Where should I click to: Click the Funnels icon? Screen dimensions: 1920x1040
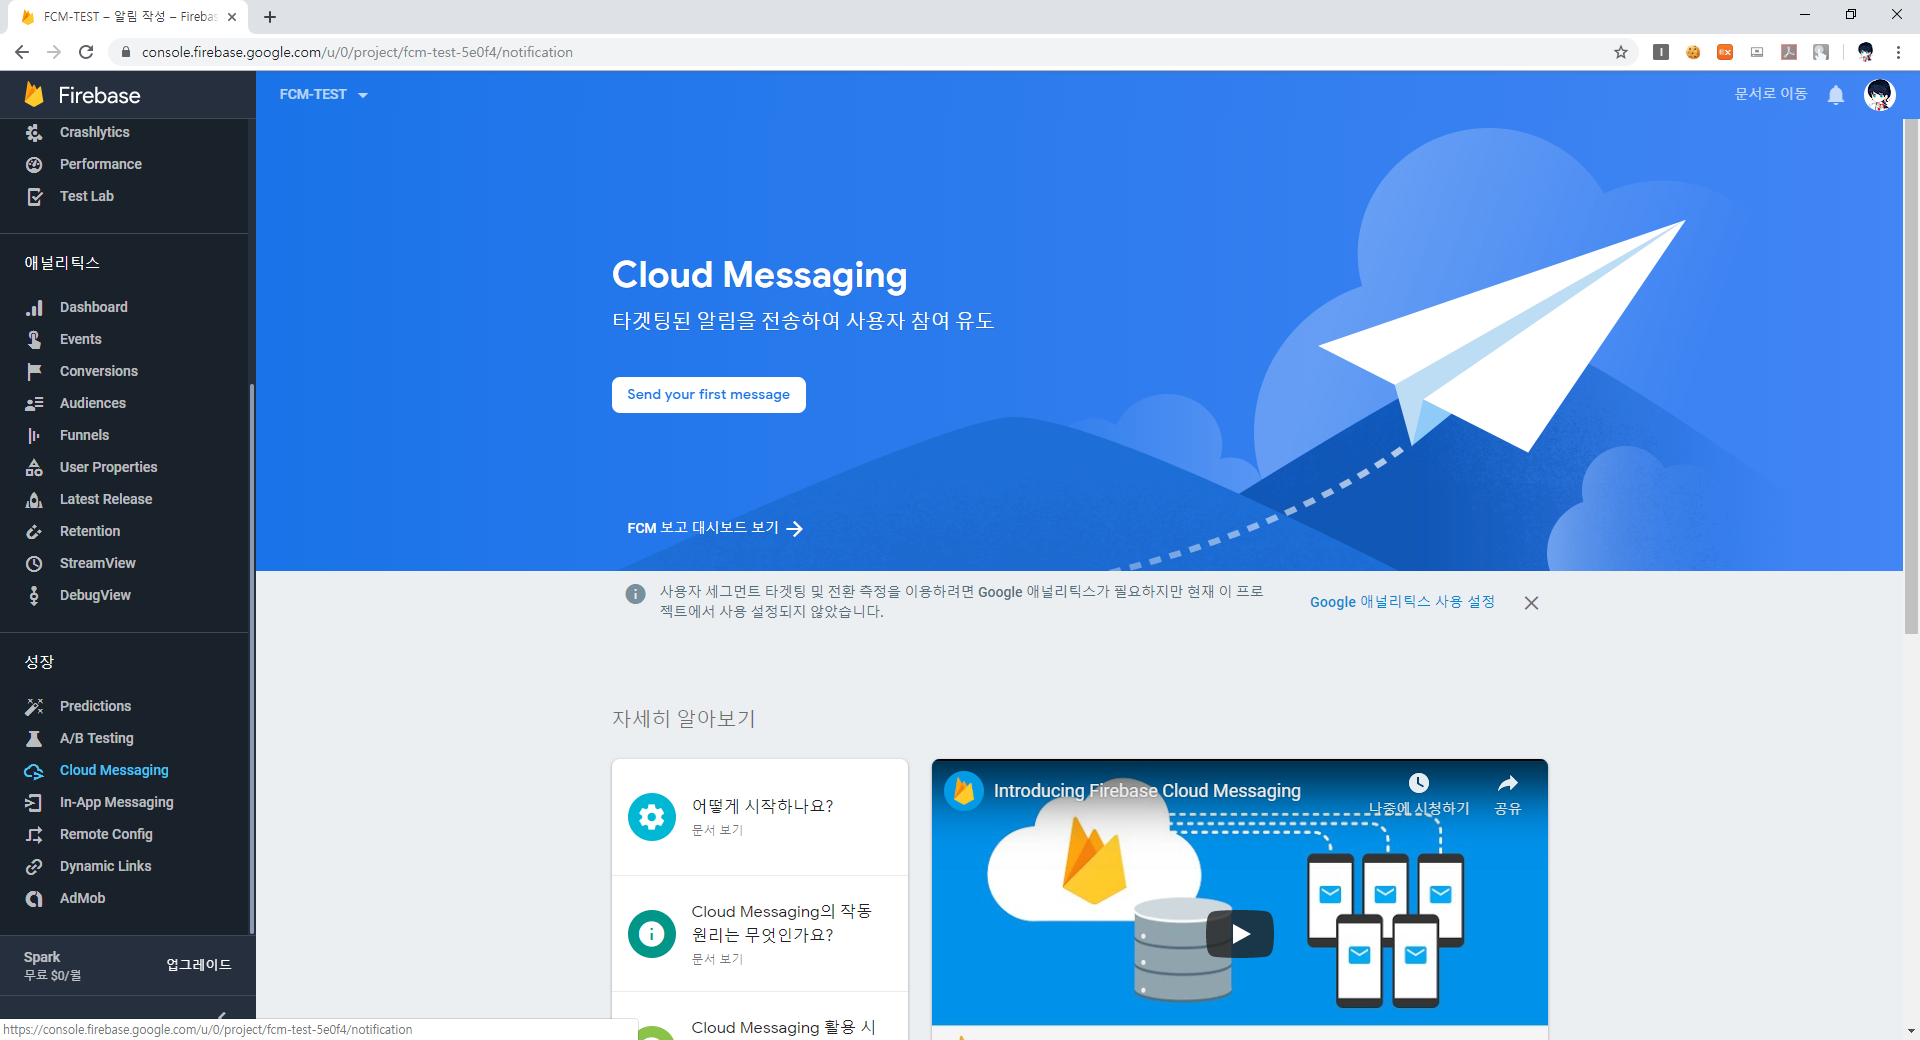click(34, 435)
